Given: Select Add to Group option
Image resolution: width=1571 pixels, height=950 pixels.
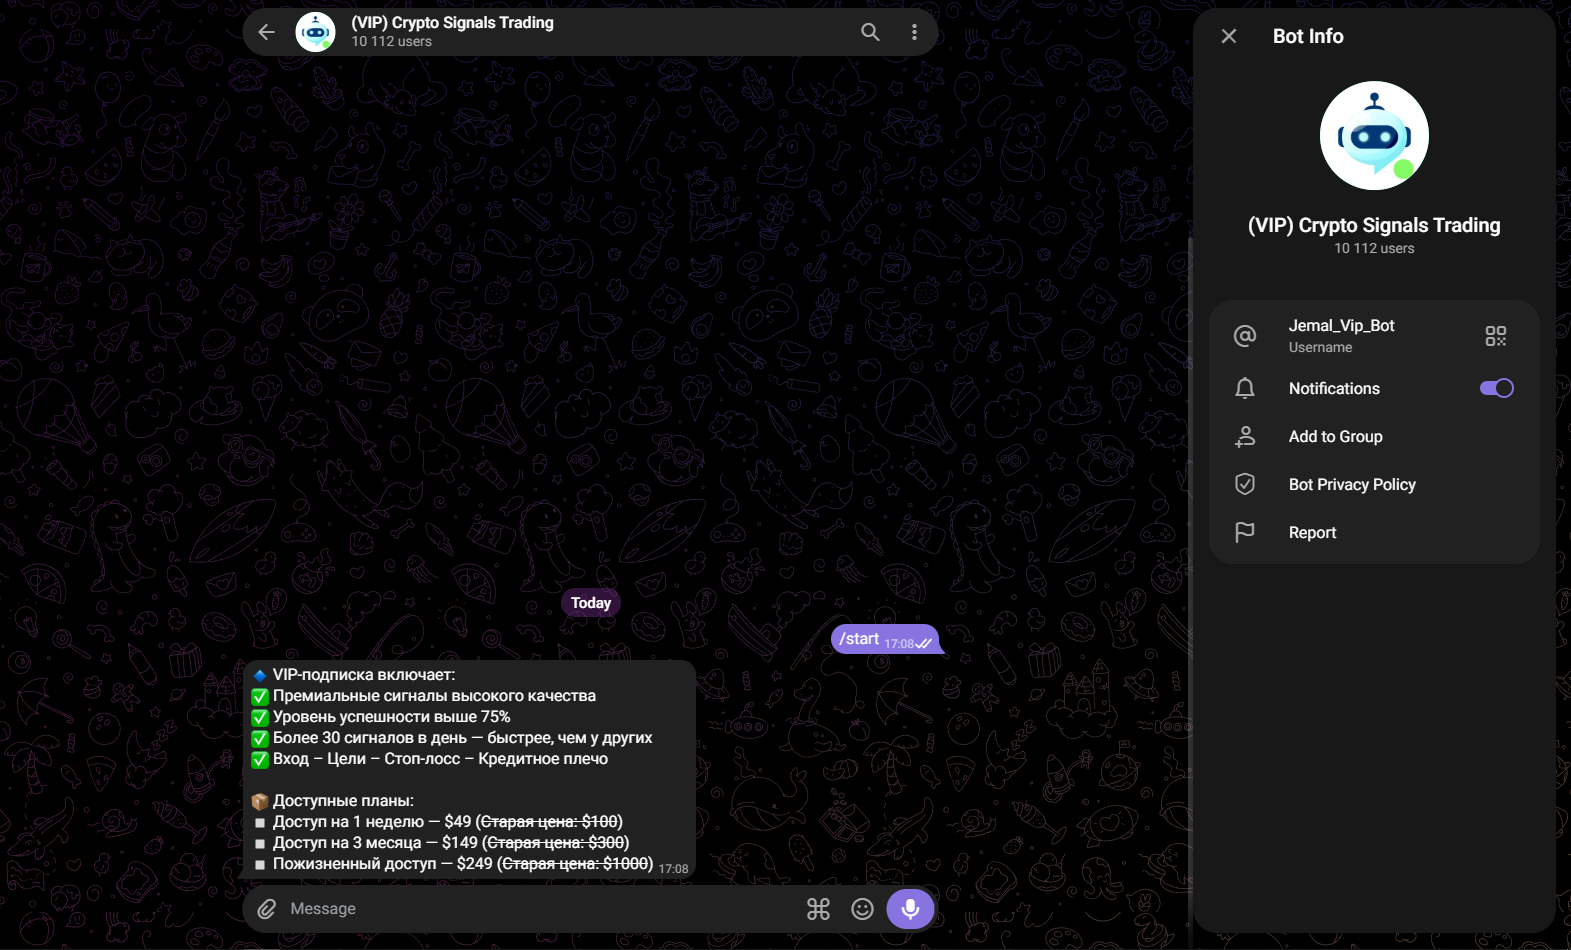Looking at the screenshot, I should click(x=1374, y=436).
